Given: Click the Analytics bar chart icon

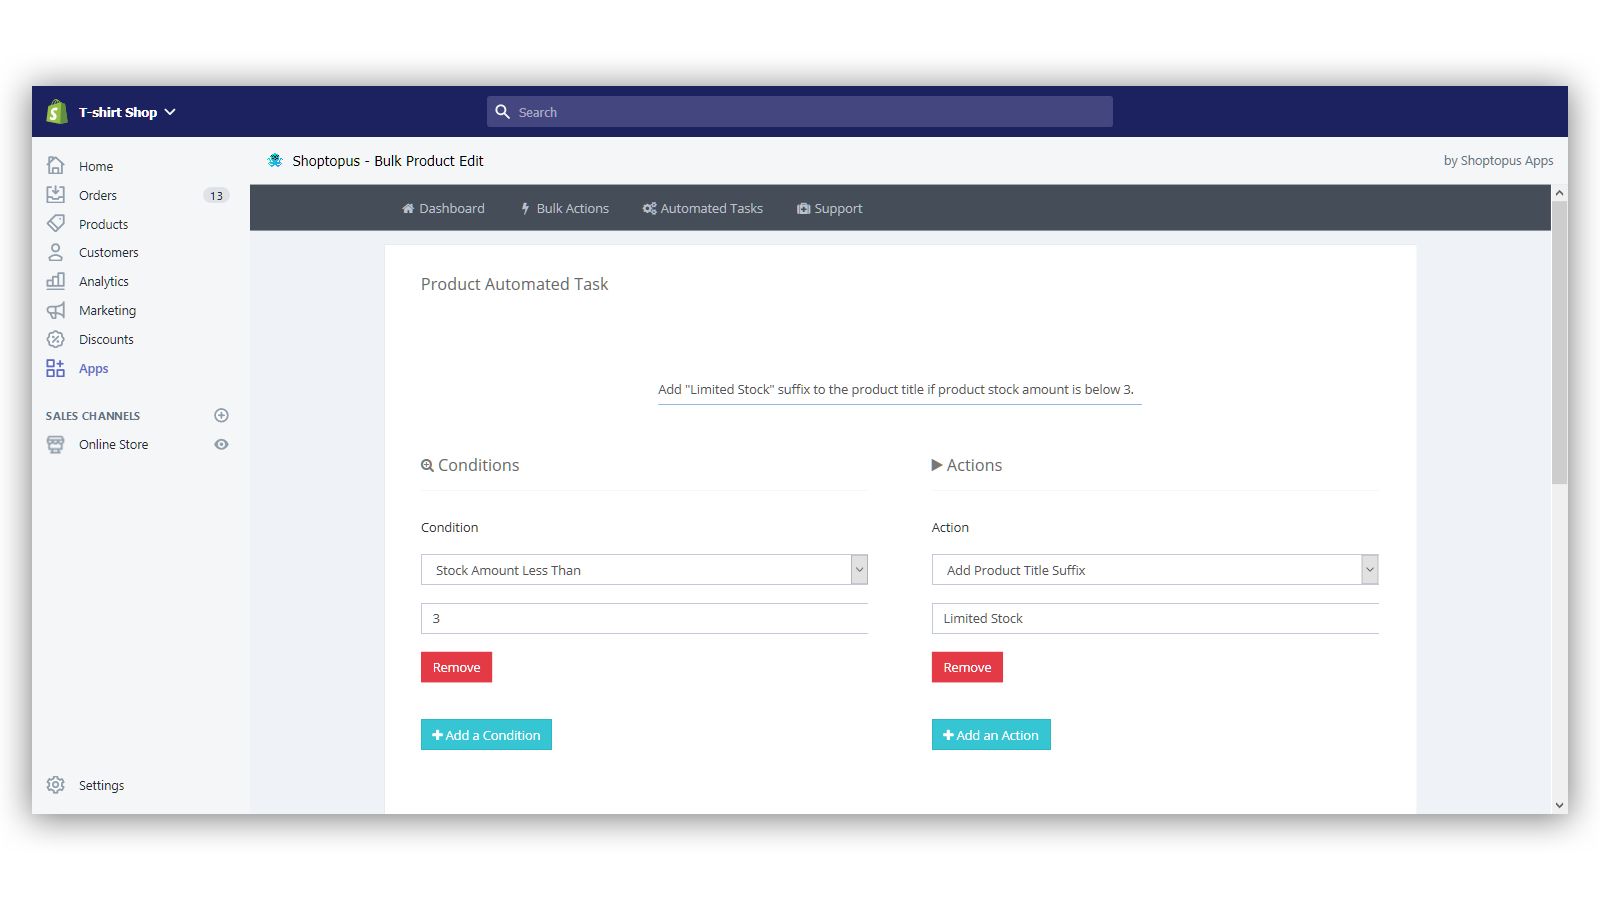Looking at the screenshot, I should coord(56,281).
